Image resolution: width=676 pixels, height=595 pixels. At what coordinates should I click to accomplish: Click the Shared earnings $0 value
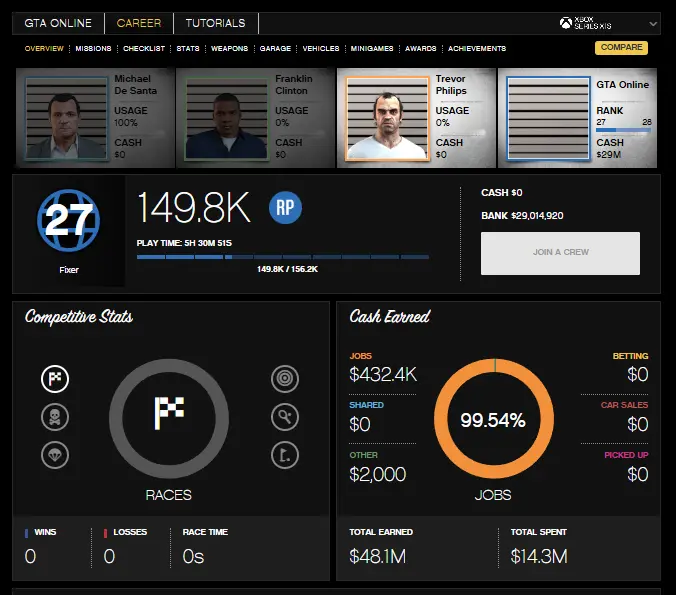click(360, 424)
